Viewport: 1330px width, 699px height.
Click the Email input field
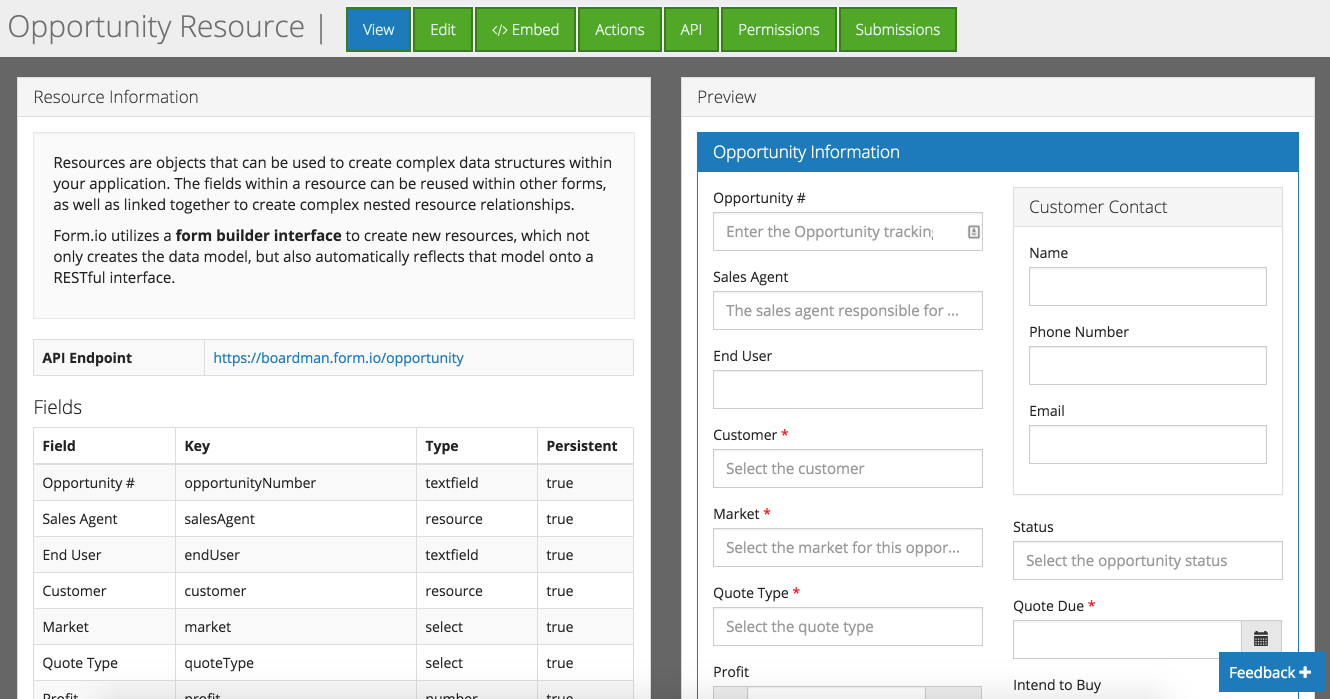[x=1147, y=445]
